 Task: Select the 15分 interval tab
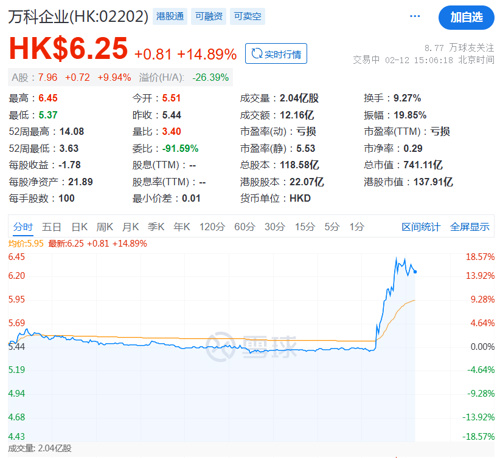click(x=305, y=227)
